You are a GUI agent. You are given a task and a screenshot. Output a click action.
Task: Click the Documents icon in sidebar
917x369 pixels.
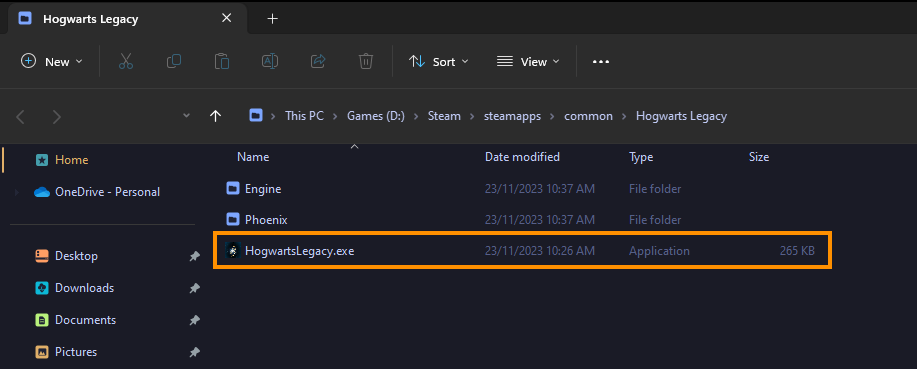coord(42,320)
